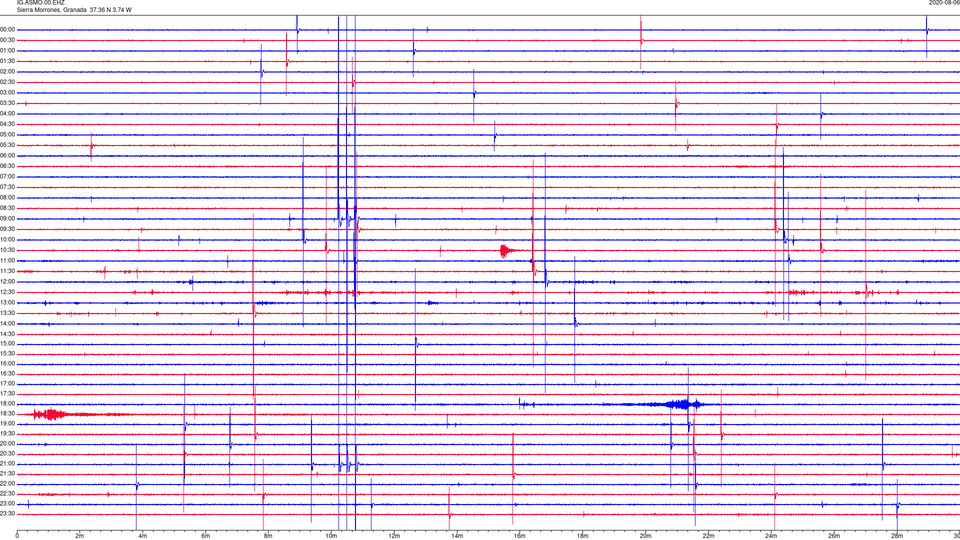Click the 18:30 trace label
This screenshot has height=540, width=960.
pyautogui.click(x=8, y=414)
